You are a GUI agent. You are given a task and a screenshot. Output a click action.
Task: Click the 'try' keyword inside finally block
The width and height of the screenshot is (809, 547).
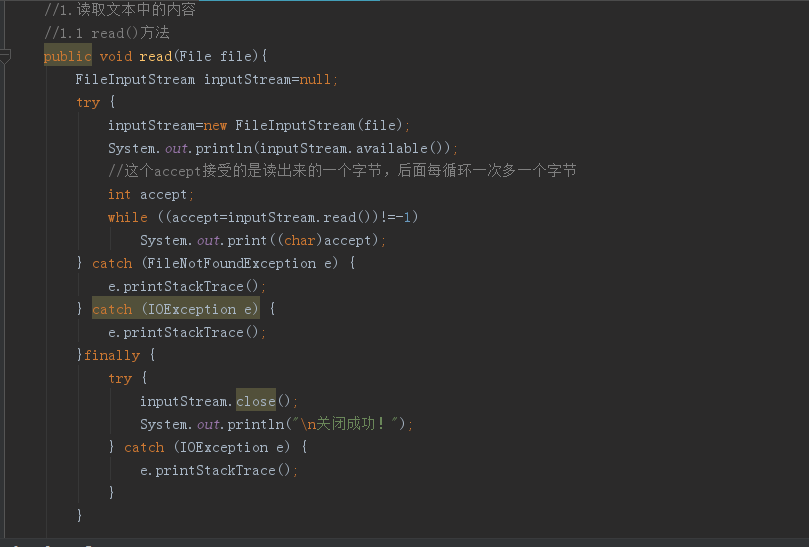click(120, 378)
